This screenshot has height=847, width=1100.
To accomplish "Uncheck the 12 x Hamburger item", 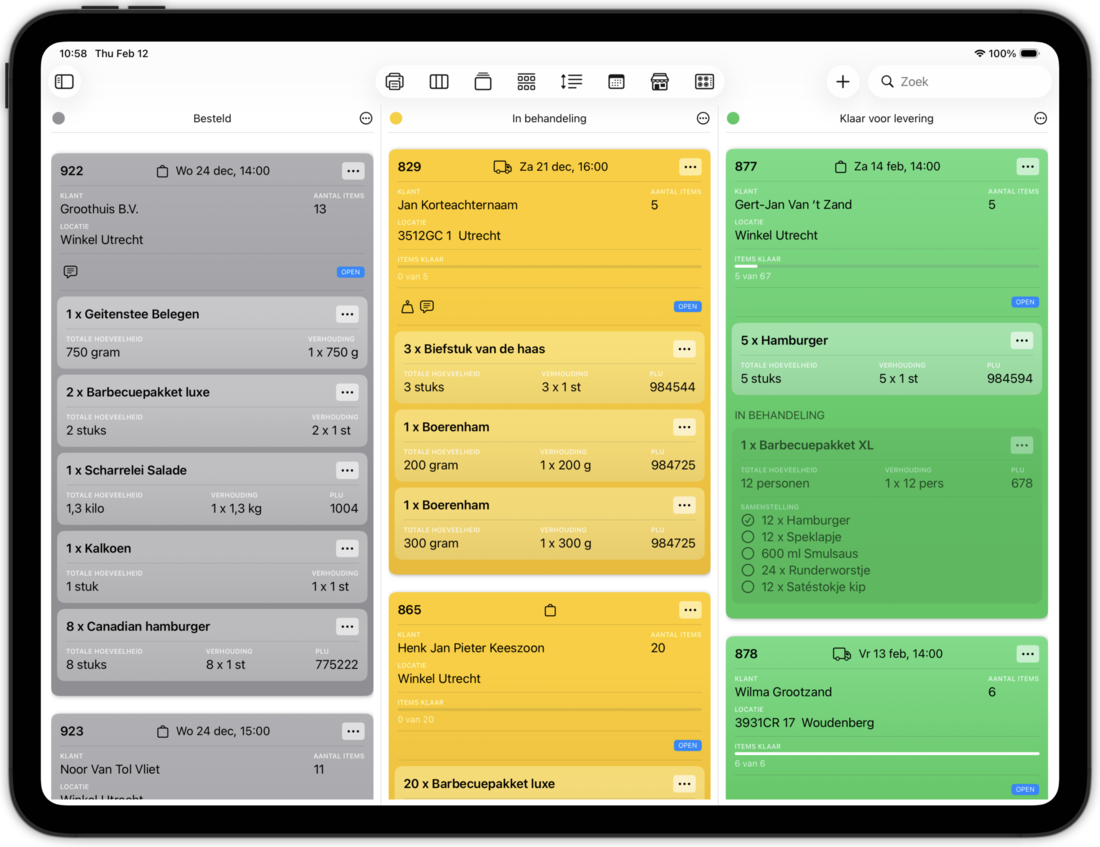I will click(748, 520).
